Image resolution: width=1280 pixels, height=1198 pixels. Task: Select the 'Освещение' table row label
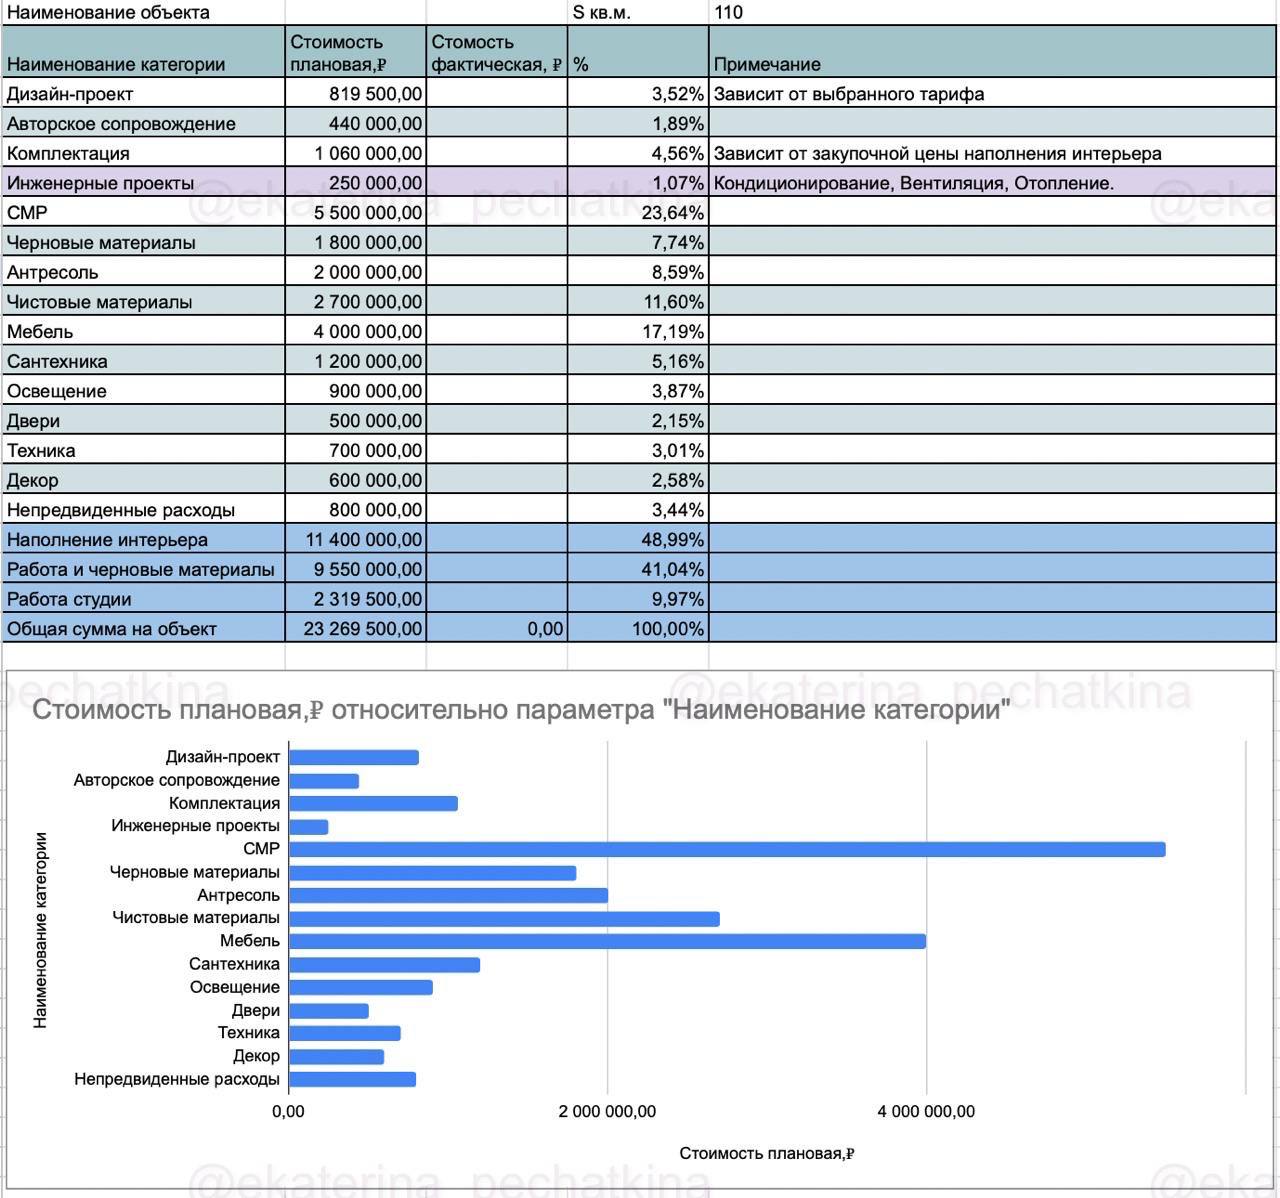point(143,391)
